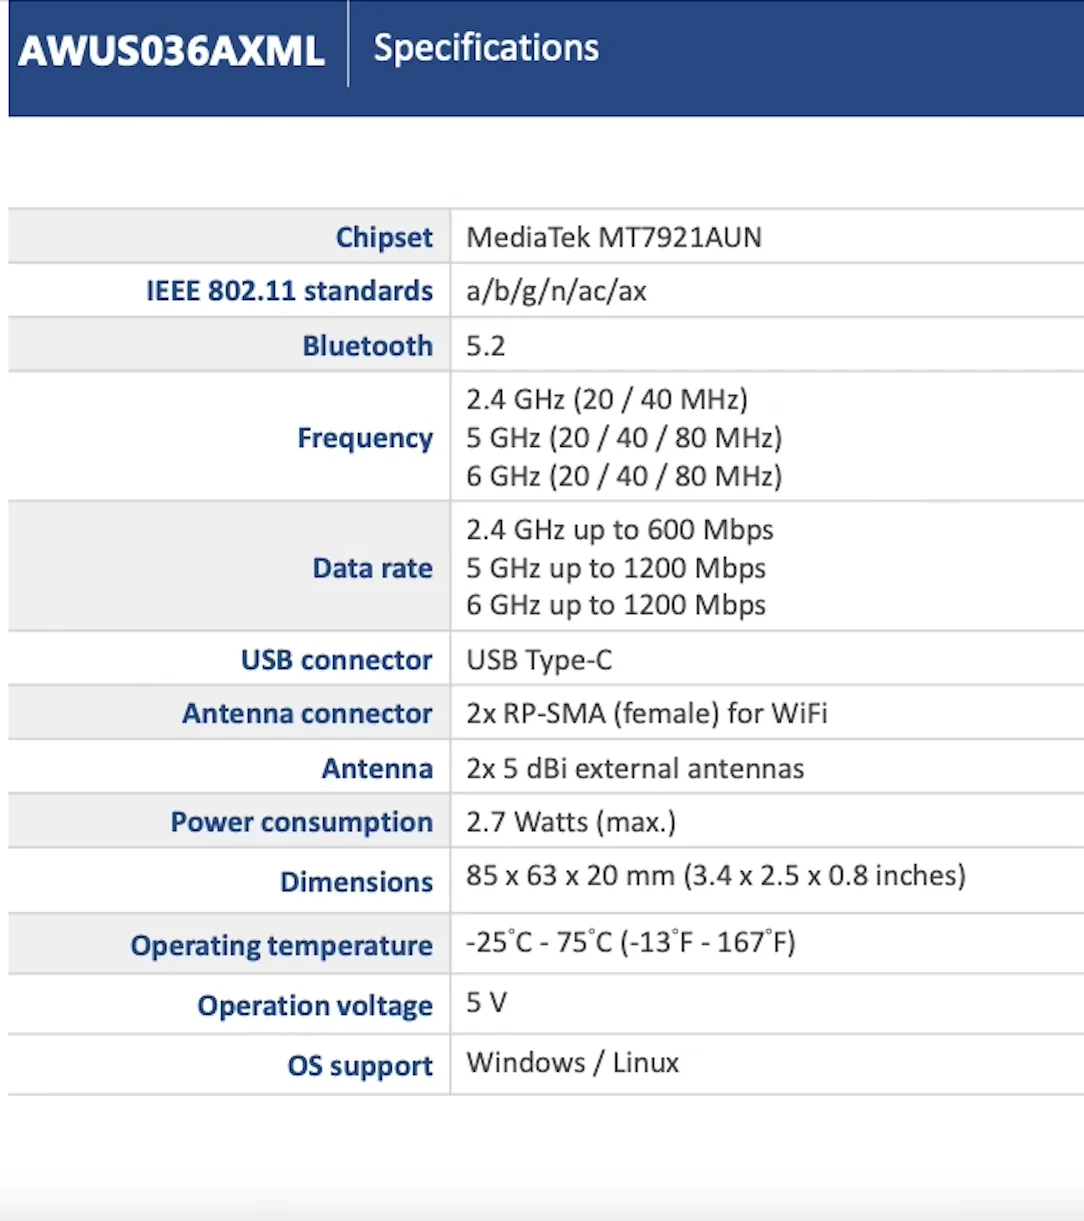Select the USB Type-C value
This screenshot has width=1084, height=1221.
point(539,660)
